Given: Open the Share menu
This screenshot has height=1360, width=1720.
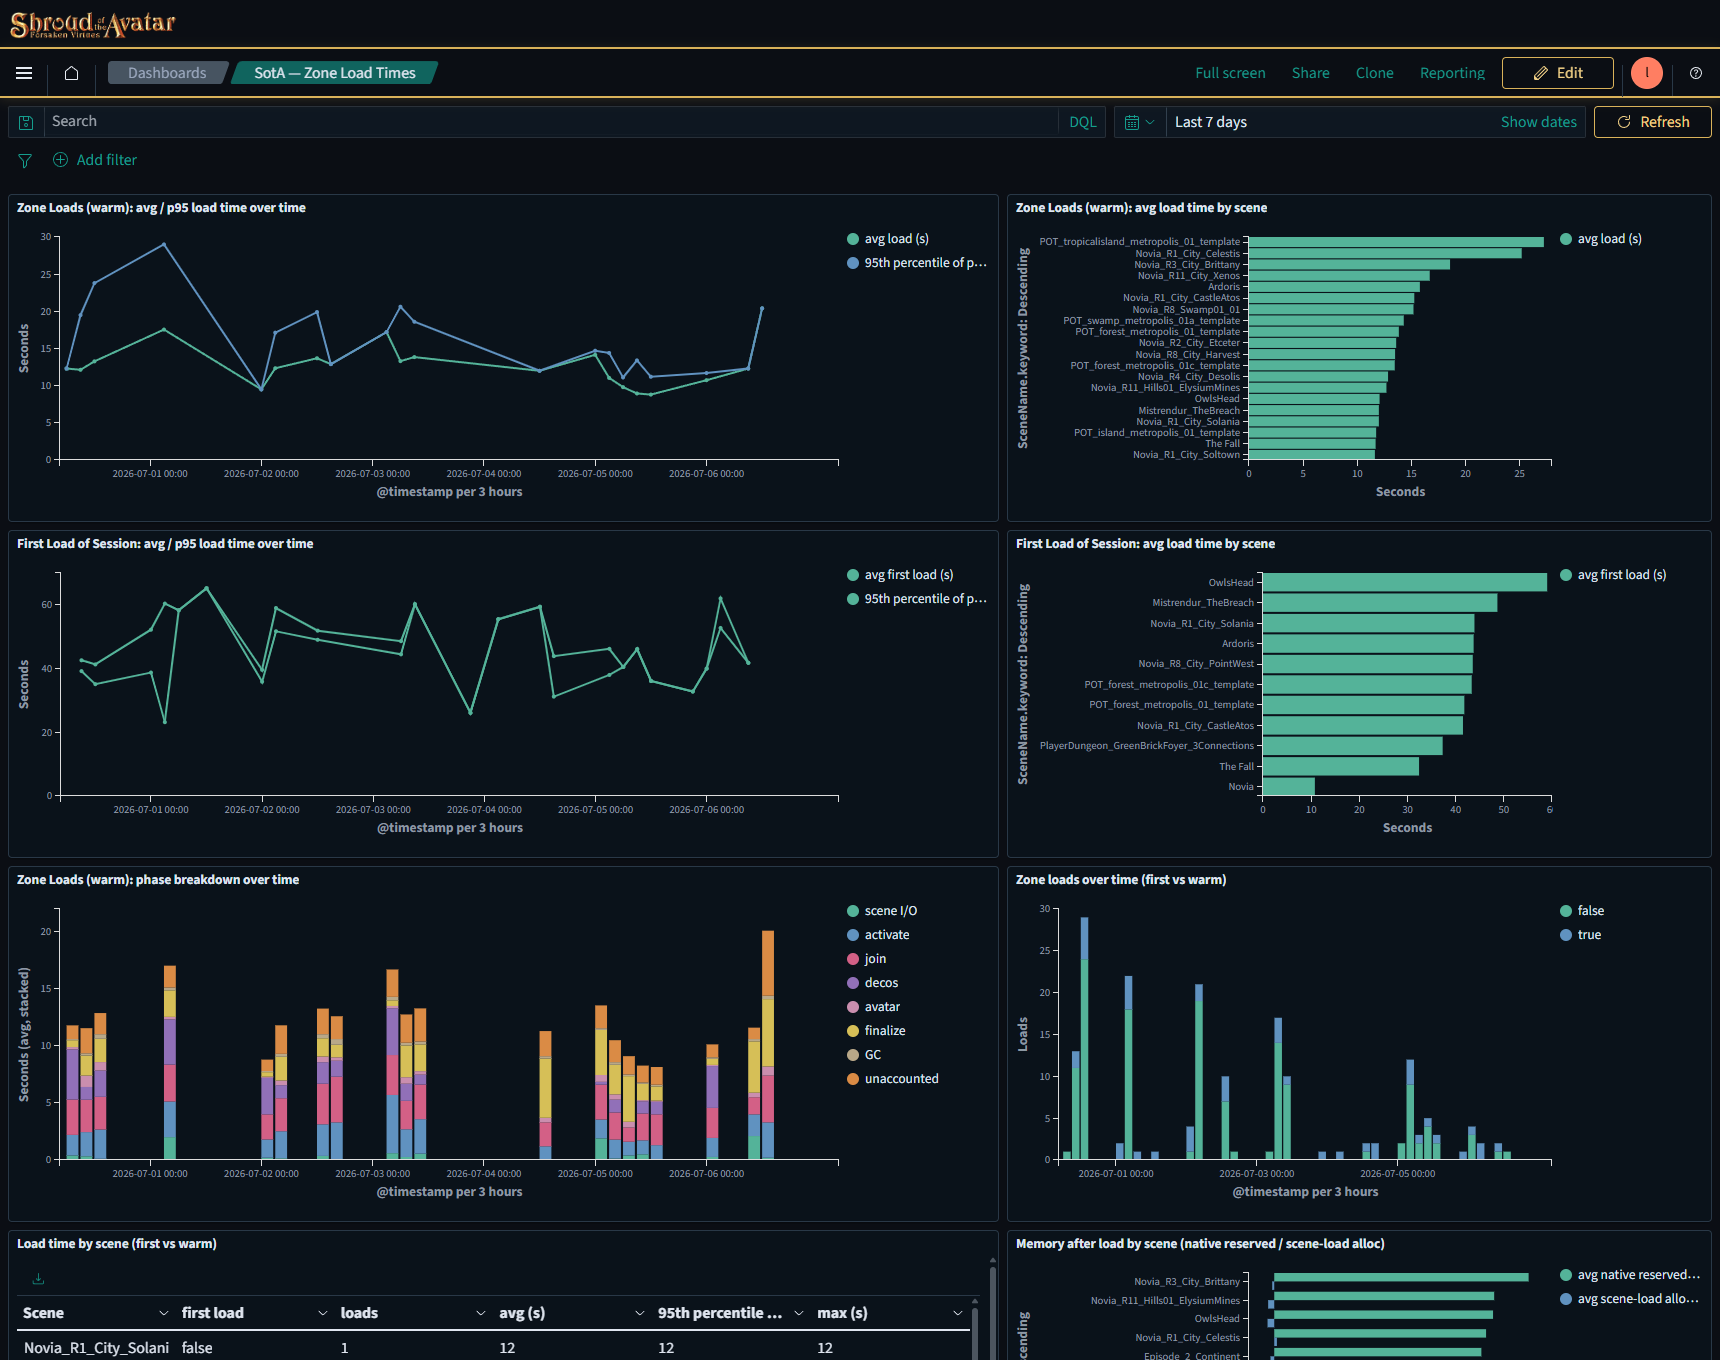Looking at the screenshot, I should coord(1310,73).
